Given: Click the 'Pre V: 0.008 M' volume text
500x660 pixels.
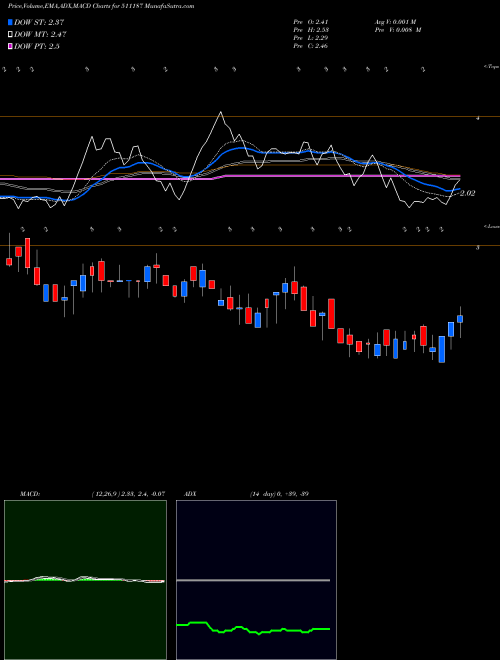Looking at the screenshot, I should coord(398,30).
